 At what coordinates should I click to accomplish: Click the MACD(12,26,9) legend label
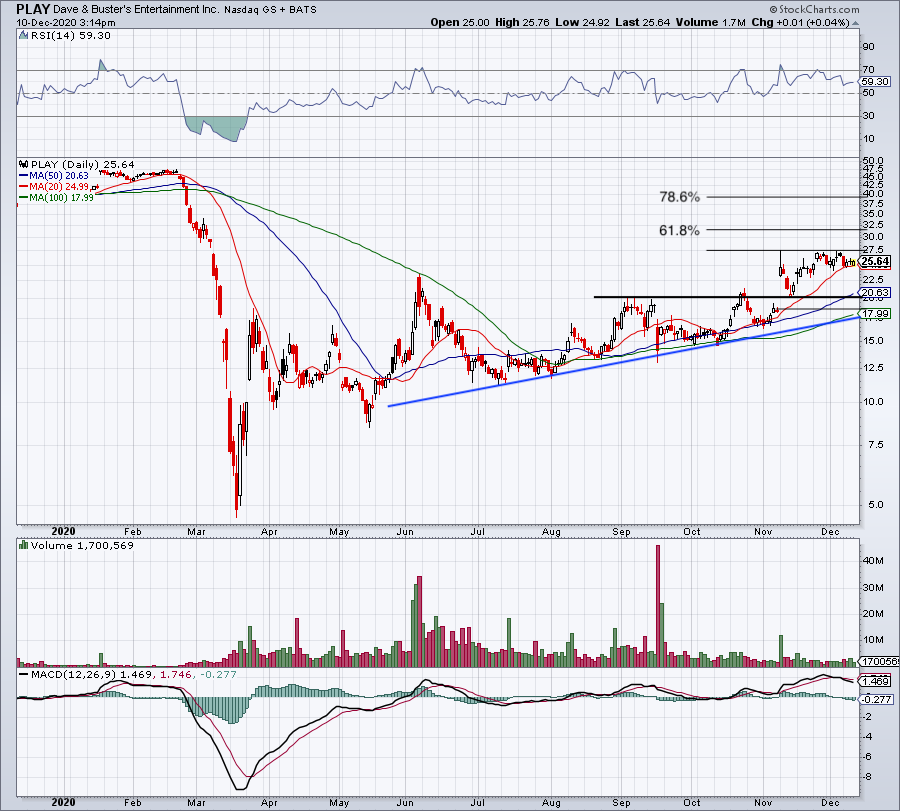point(74,674)
